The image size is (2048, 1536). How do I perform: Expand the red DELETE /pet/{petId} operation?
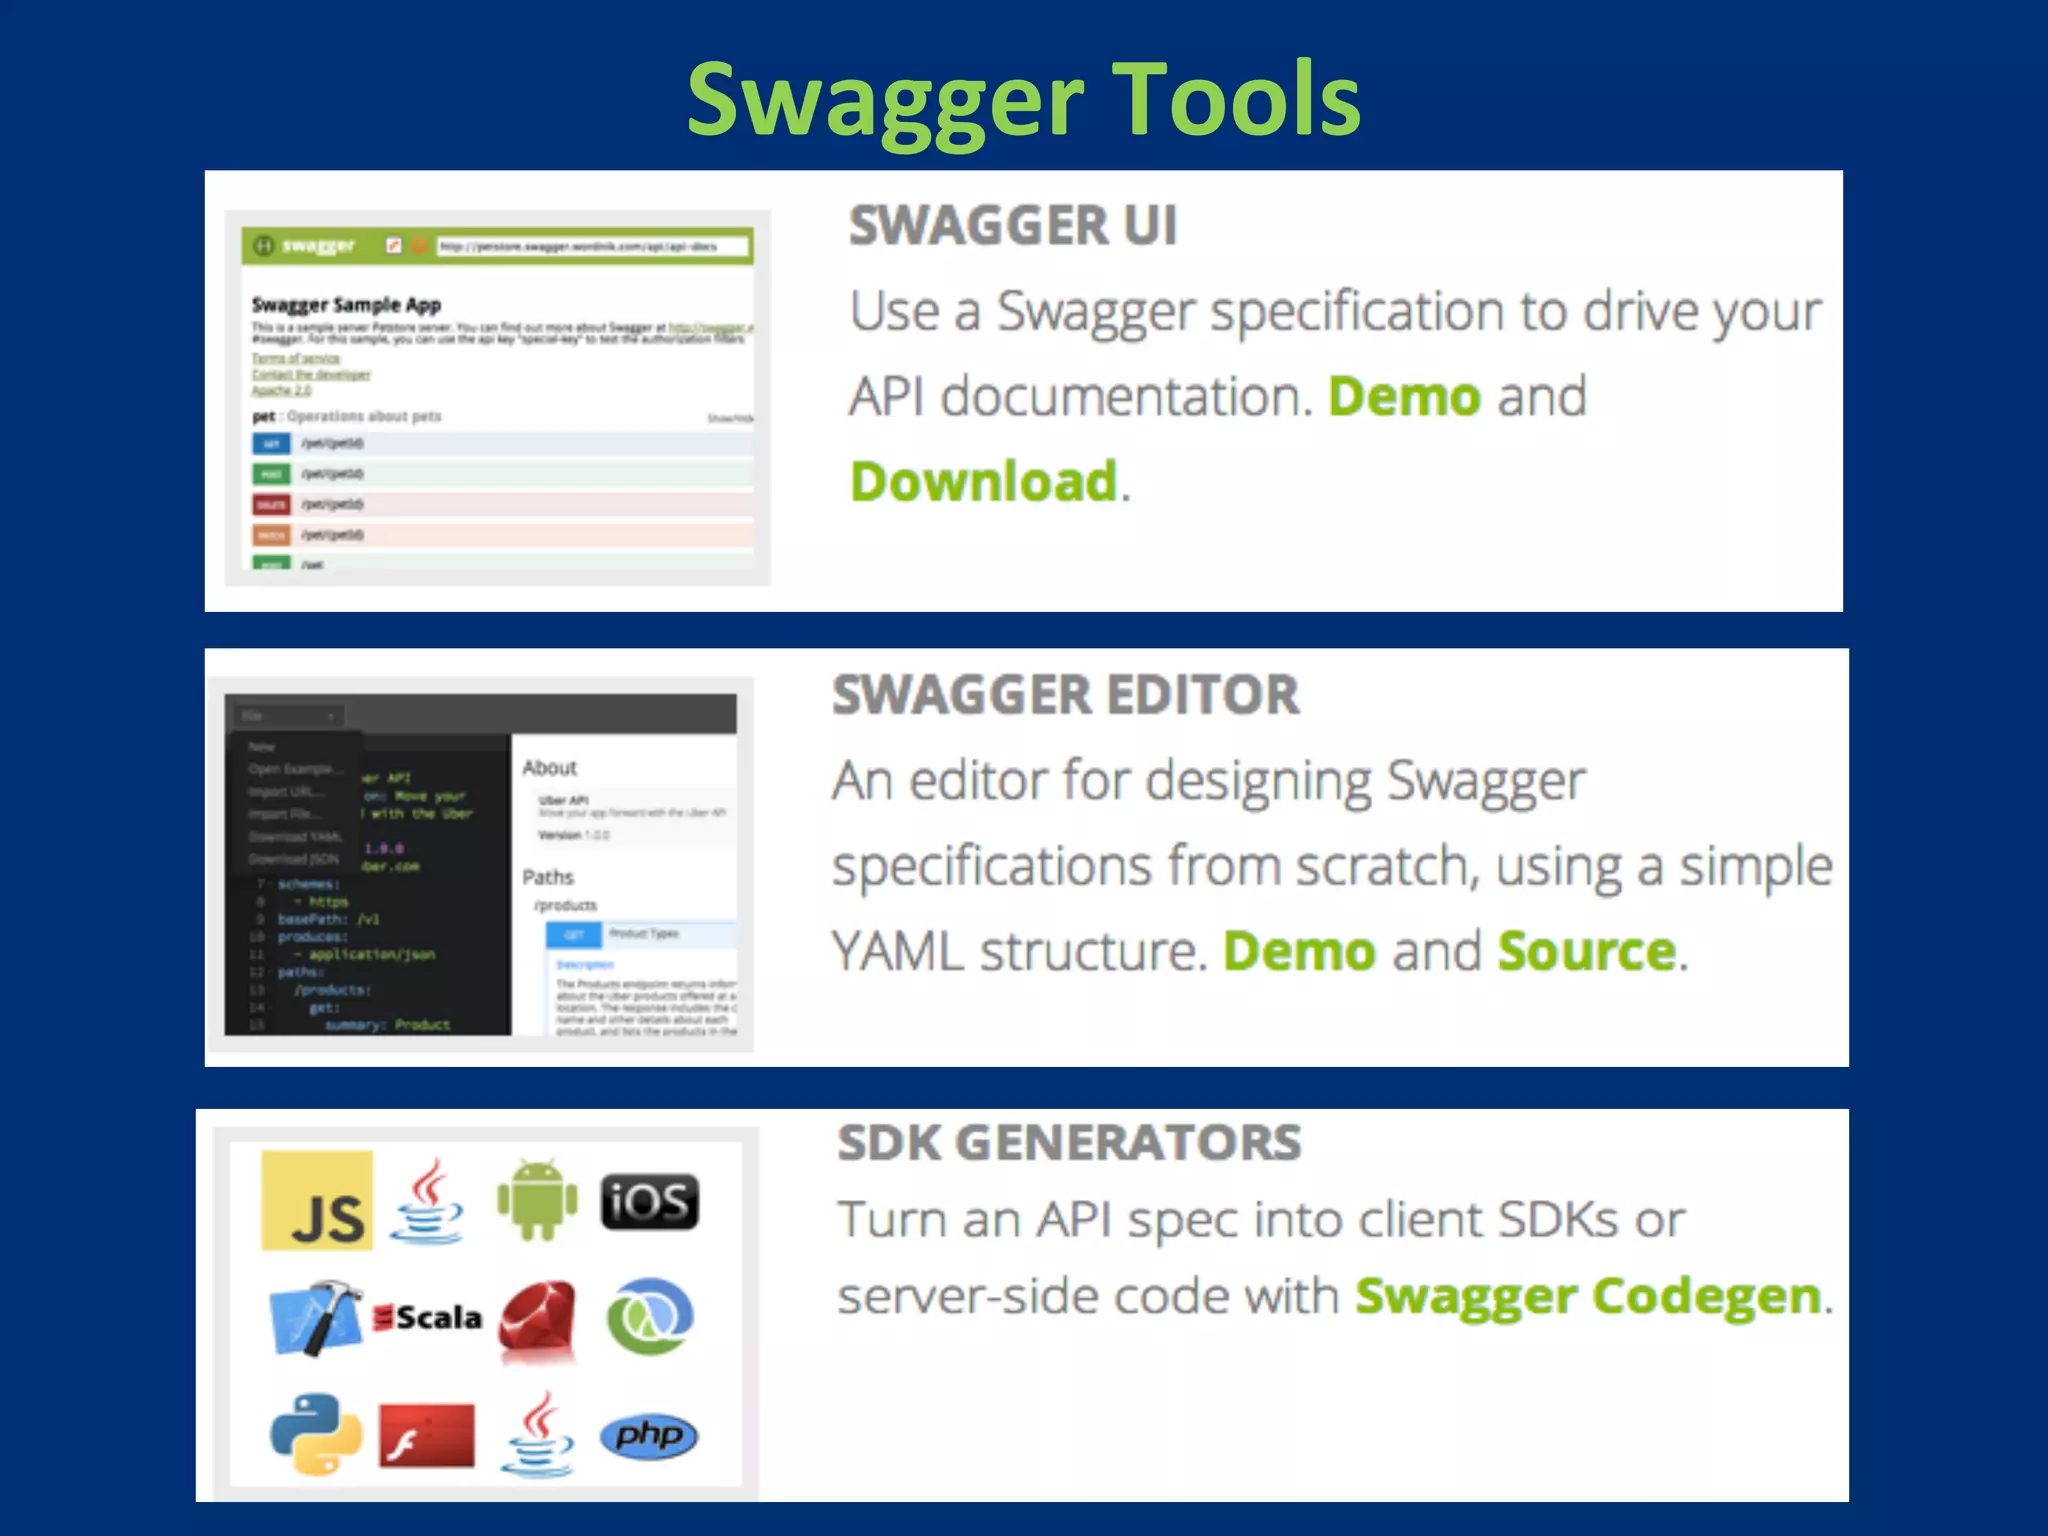point(502,504)
